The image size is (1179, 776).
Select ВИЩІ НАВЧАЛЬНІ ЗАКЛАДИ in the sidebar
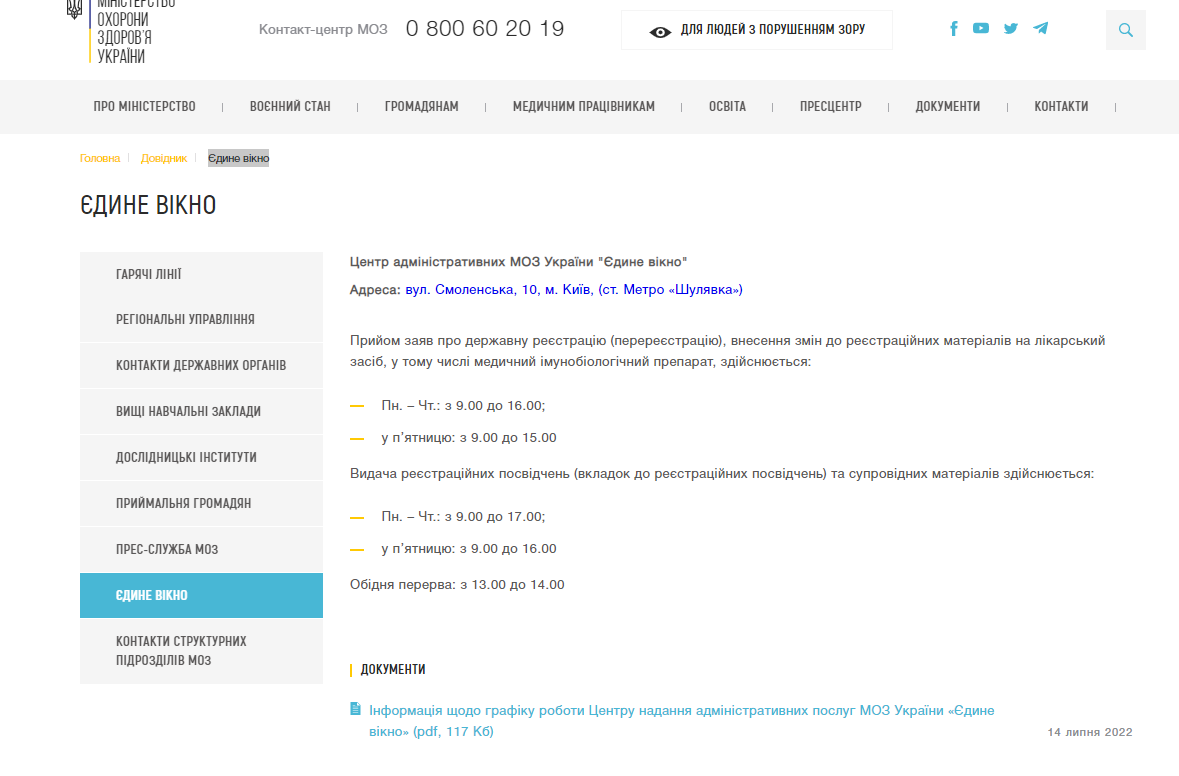coord(202,411)
